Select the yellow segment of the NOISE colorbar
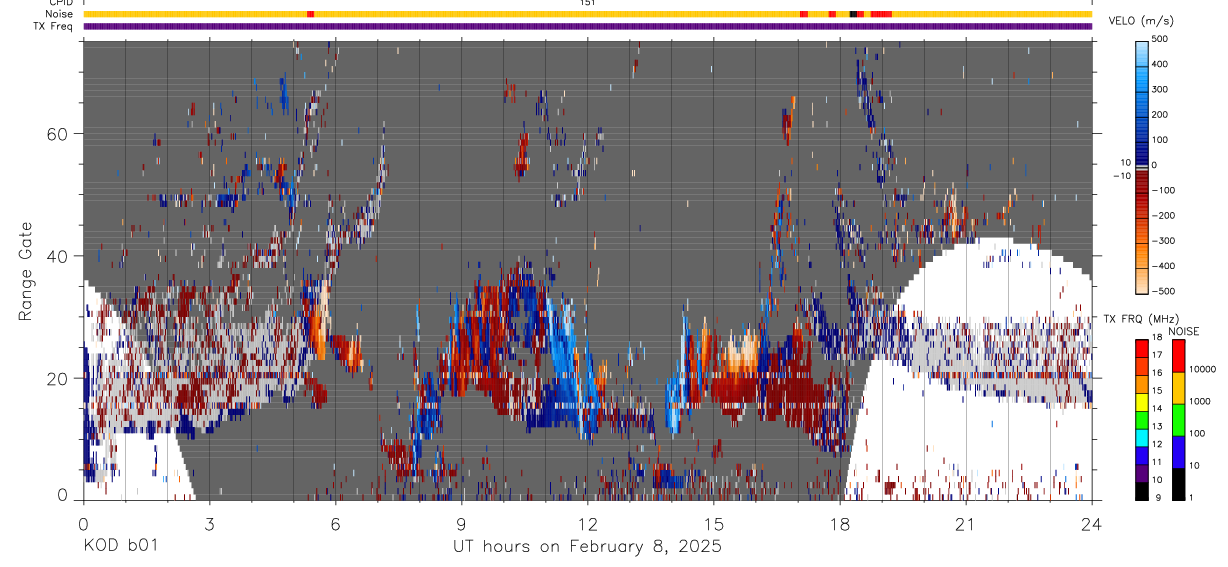 tap(1178, 388)
